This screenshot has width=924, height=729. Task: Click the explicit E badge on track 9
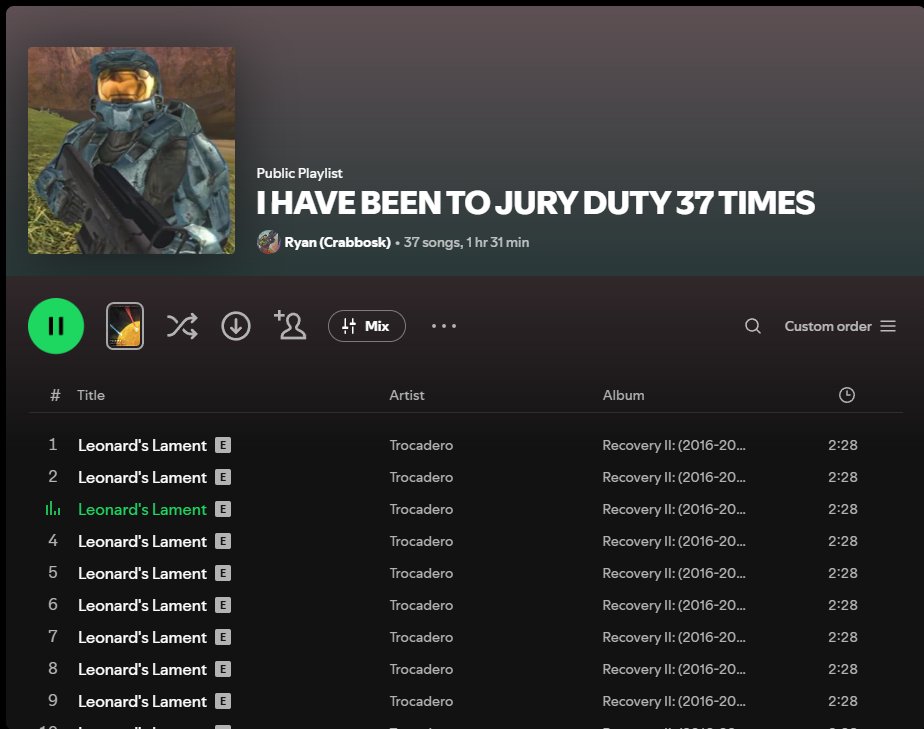pos(223,701)
